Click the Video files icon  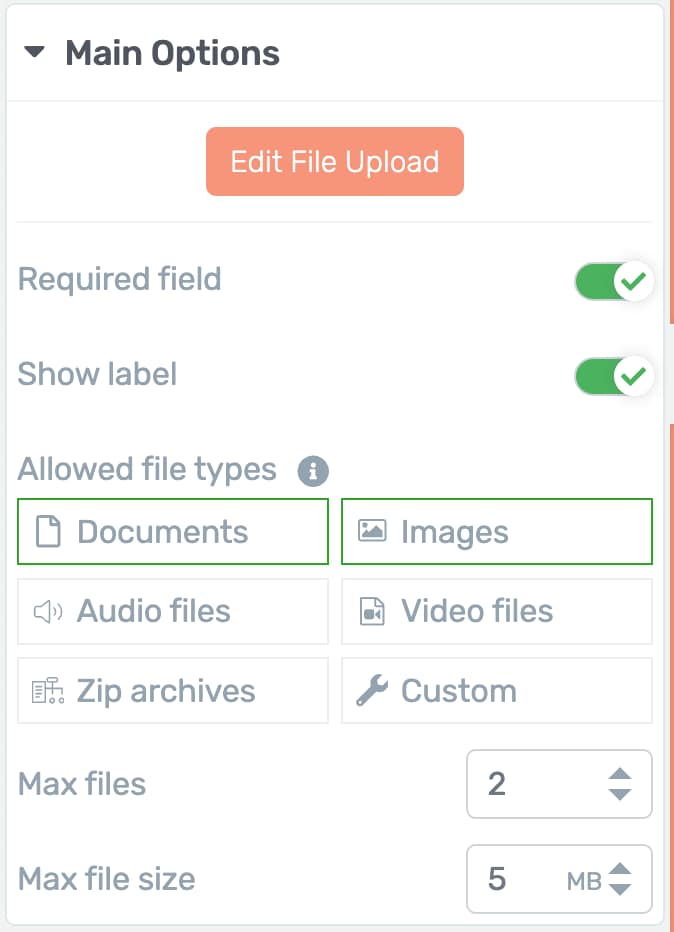click(371, 611)
